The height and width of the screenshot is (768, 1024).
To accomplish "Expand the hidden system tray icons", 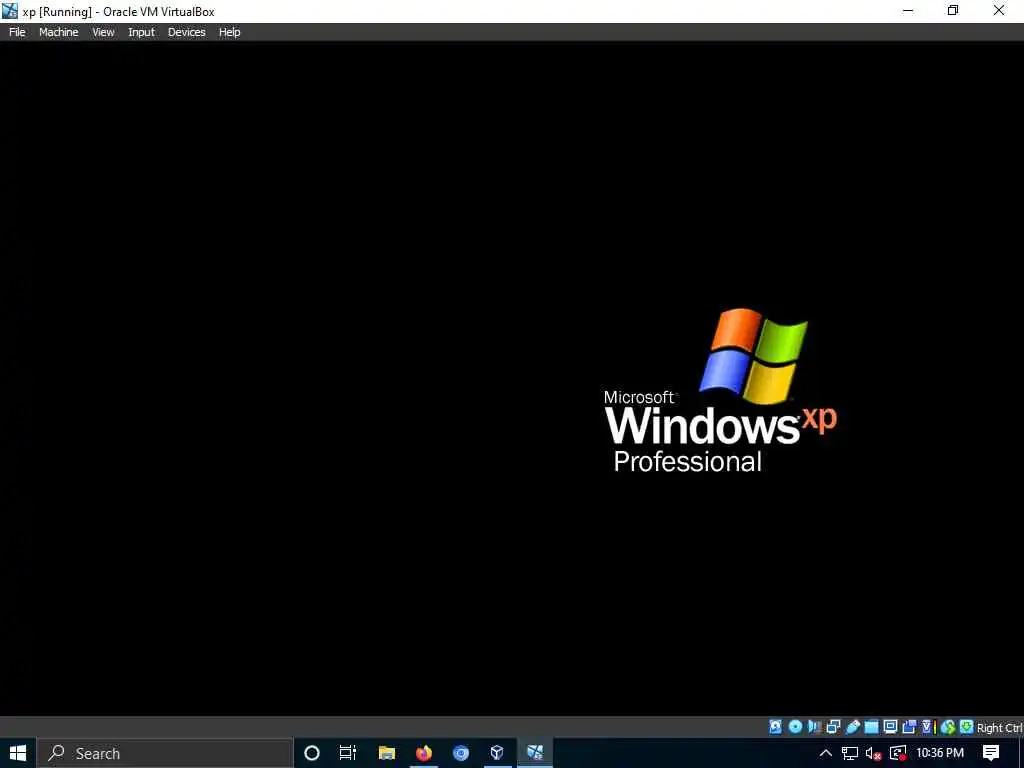I will click(x=825, y=753).
